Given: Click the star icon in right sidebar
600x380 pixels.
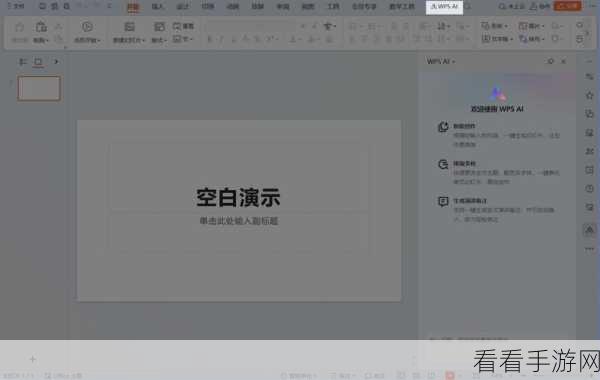Looking at the screenshot, I should [x=589, y=95].
